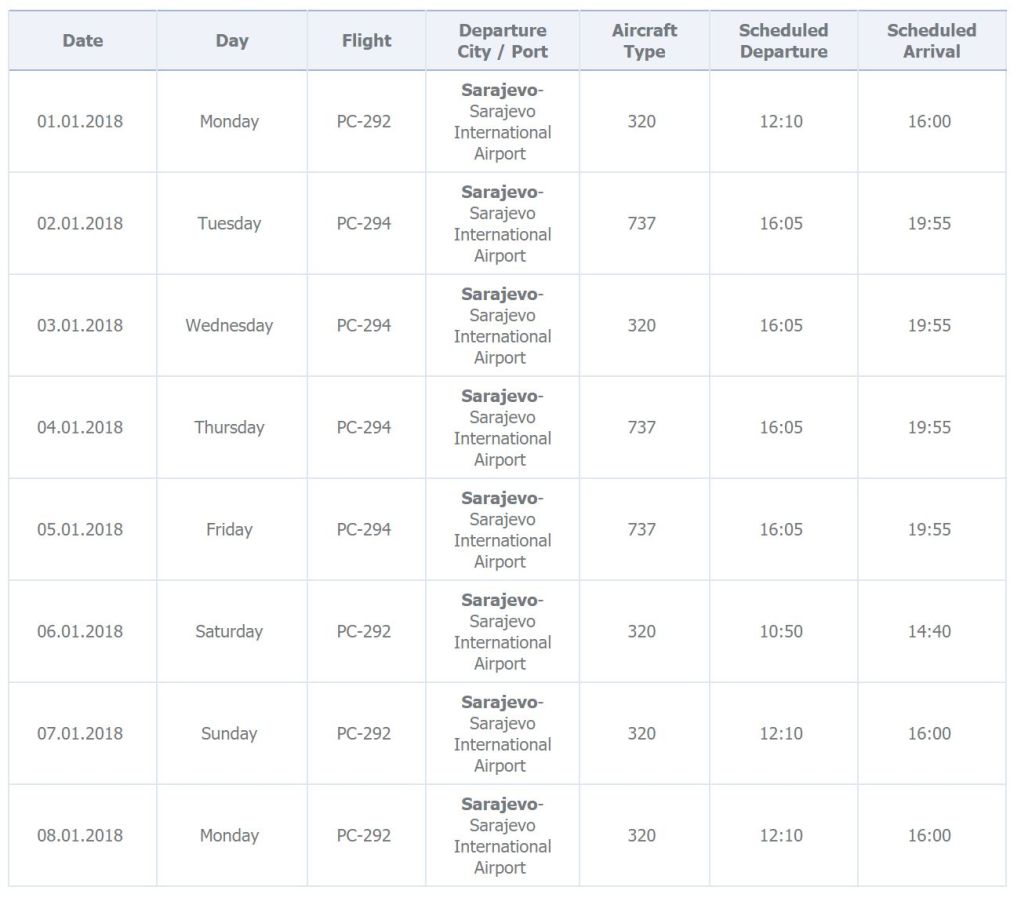Click departure time 10:50 on Saturday
The height and width of the screenshot is (905, 1024).
click(x=781, y=632)
